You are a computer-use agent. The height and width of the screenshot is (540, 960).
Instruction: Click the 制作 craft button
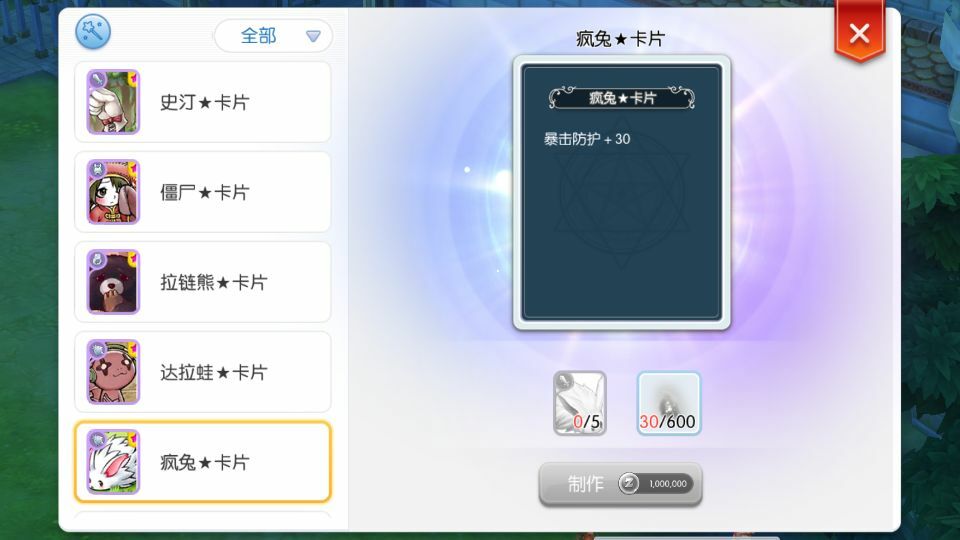pos(620,484)
